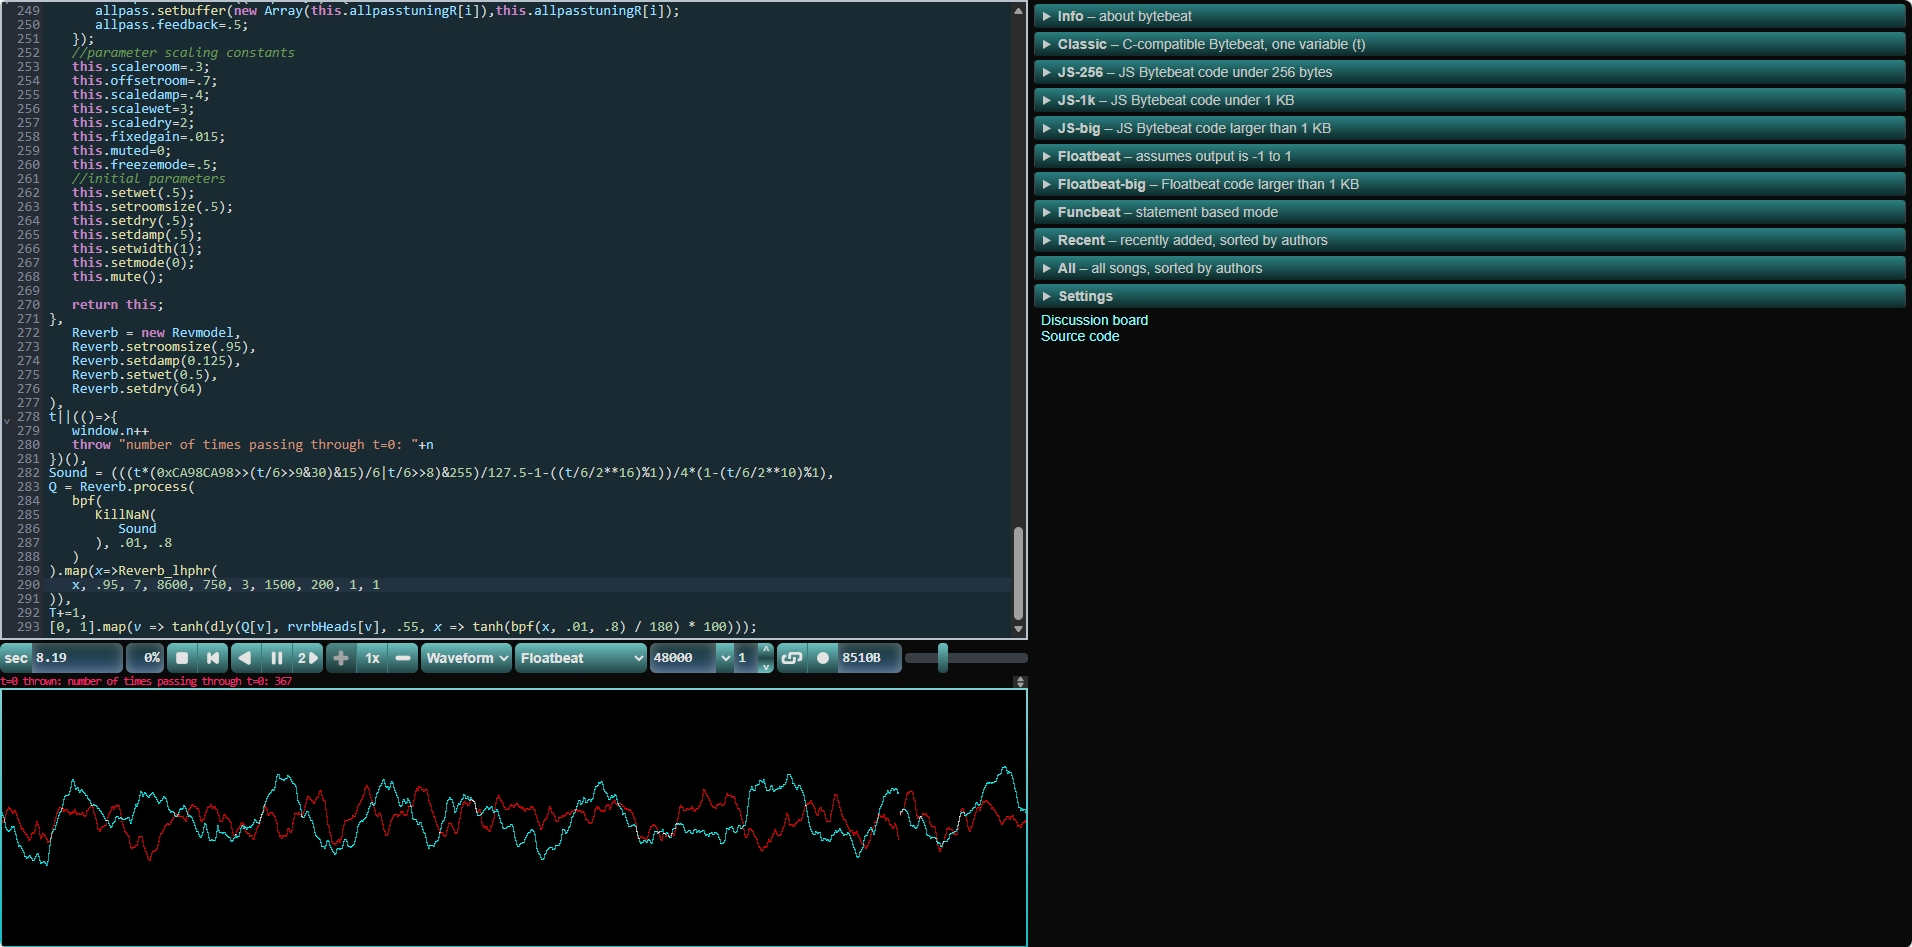This screenshot has width=1912, height=947.
Task: Open the Floatbeat playback mode dropdown
Action: point(580,658)
